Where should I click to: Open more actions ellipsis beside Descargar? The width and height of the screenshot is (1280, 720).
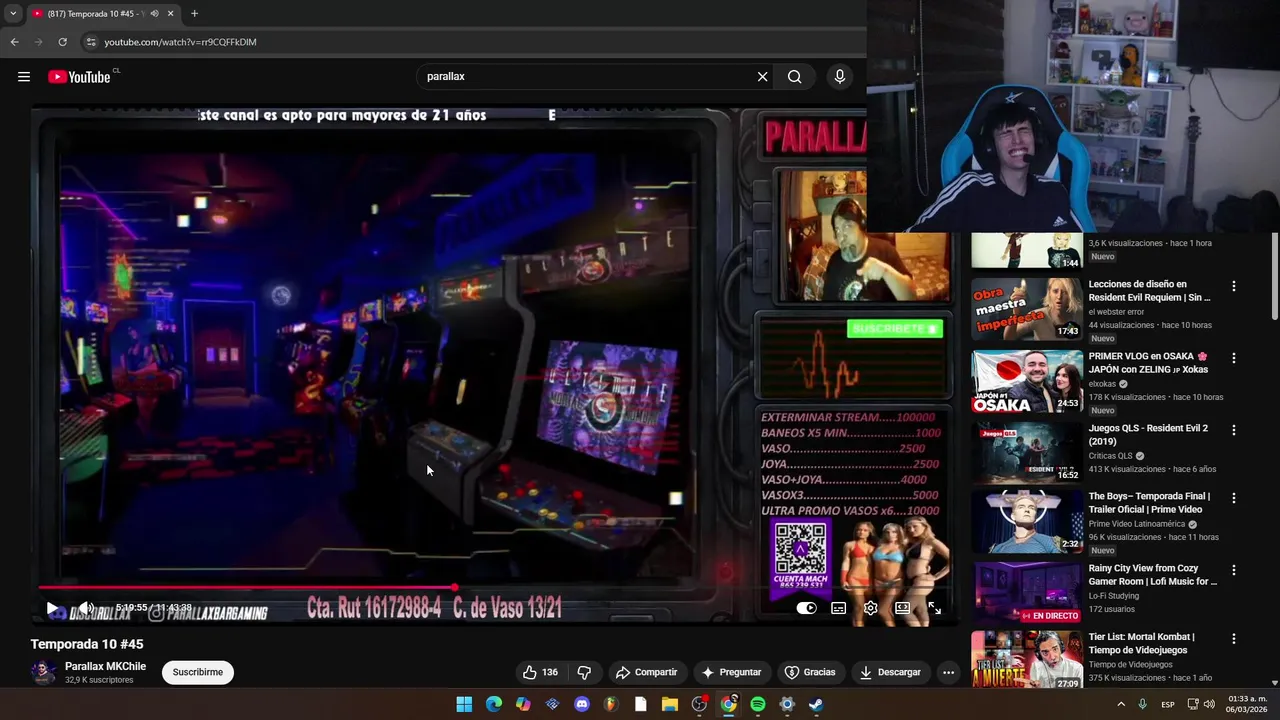[x=948, y=672]
